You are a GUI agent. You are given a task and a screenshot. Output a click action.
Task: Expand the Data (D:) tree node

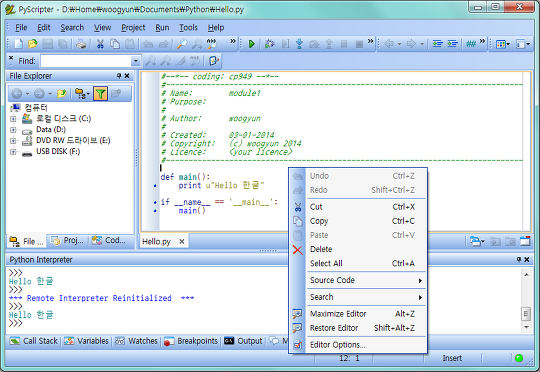pos(13,130)
